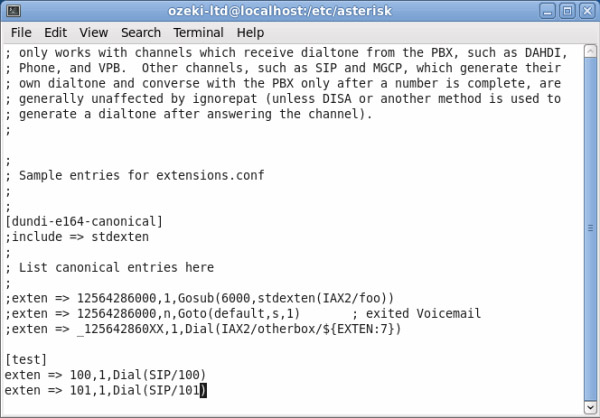Place cursor on the [test] context line
Viewport: 600px width, 418px height.
(26, 359)
